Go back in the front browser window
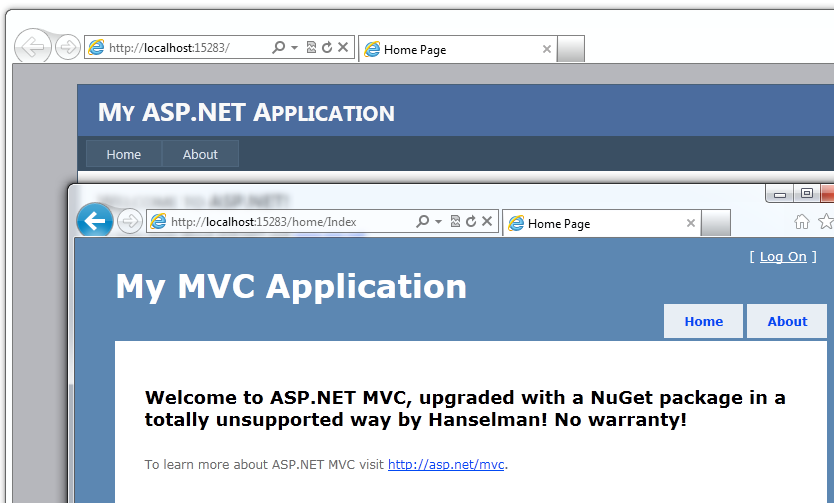 95,221
